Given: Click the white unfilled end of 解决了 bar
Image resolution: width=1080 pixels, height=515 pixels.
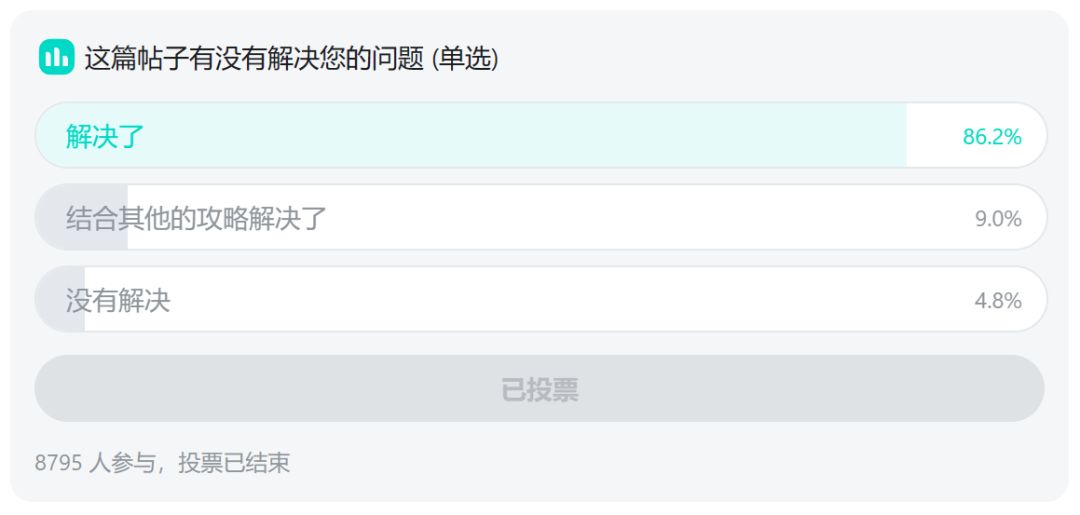Looking at the screenshot, I should click(930, 136).
